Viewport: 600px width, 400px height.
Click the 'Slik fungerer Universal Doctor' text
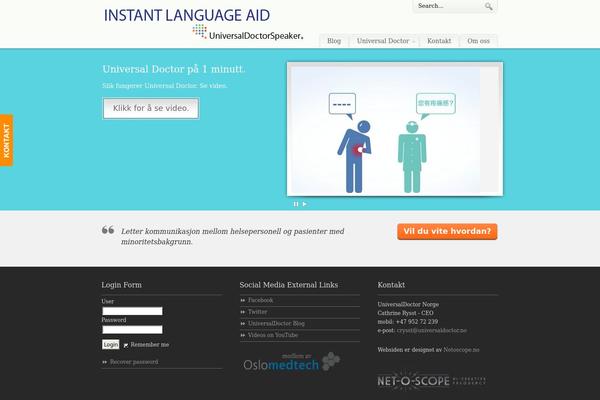[x=165, y=86]
